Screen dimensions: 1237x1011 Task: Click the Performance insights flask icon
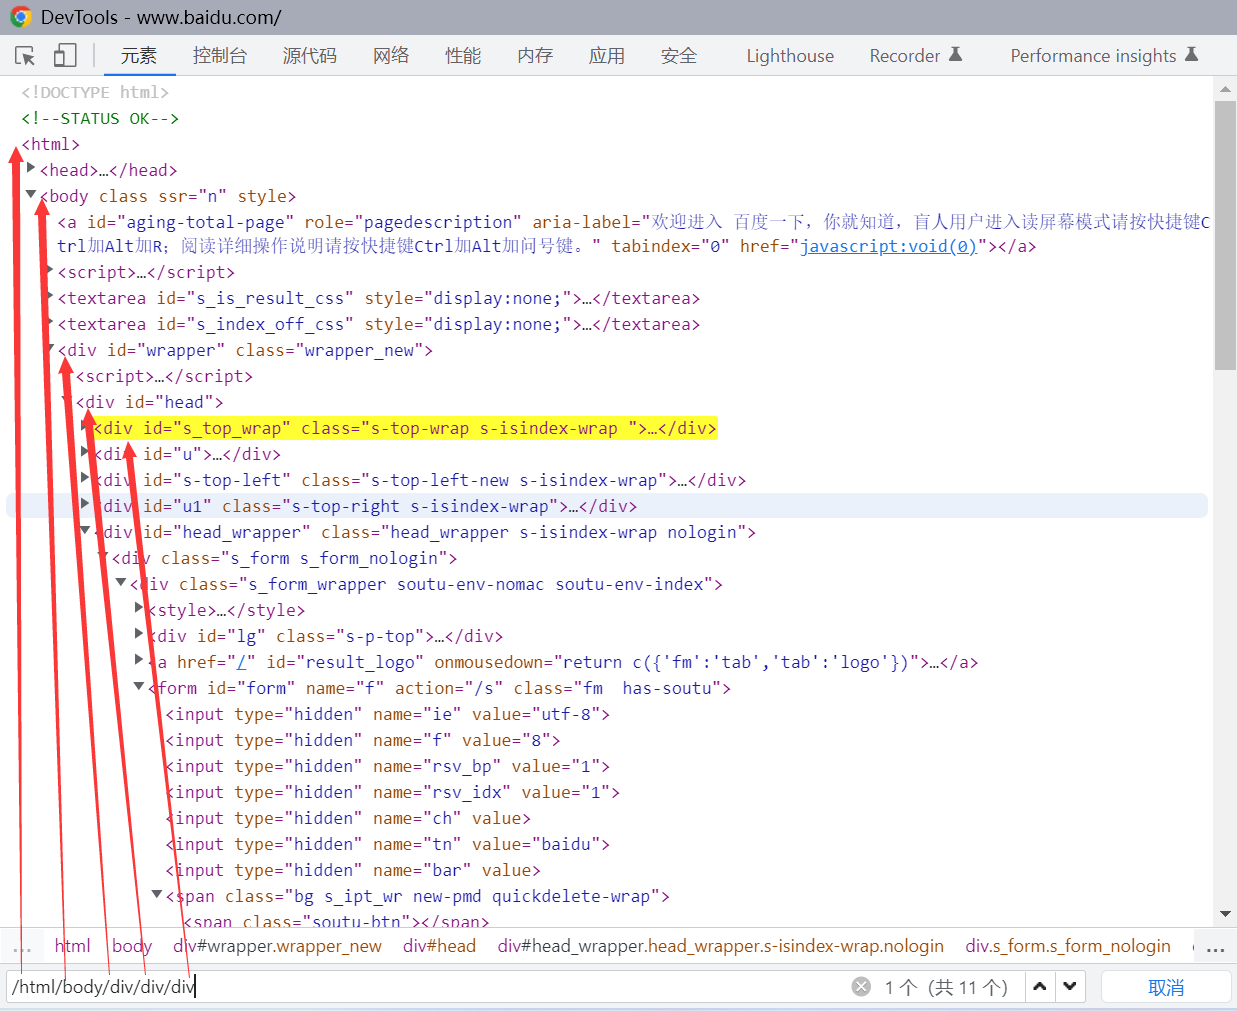(x=1191, y=54)
